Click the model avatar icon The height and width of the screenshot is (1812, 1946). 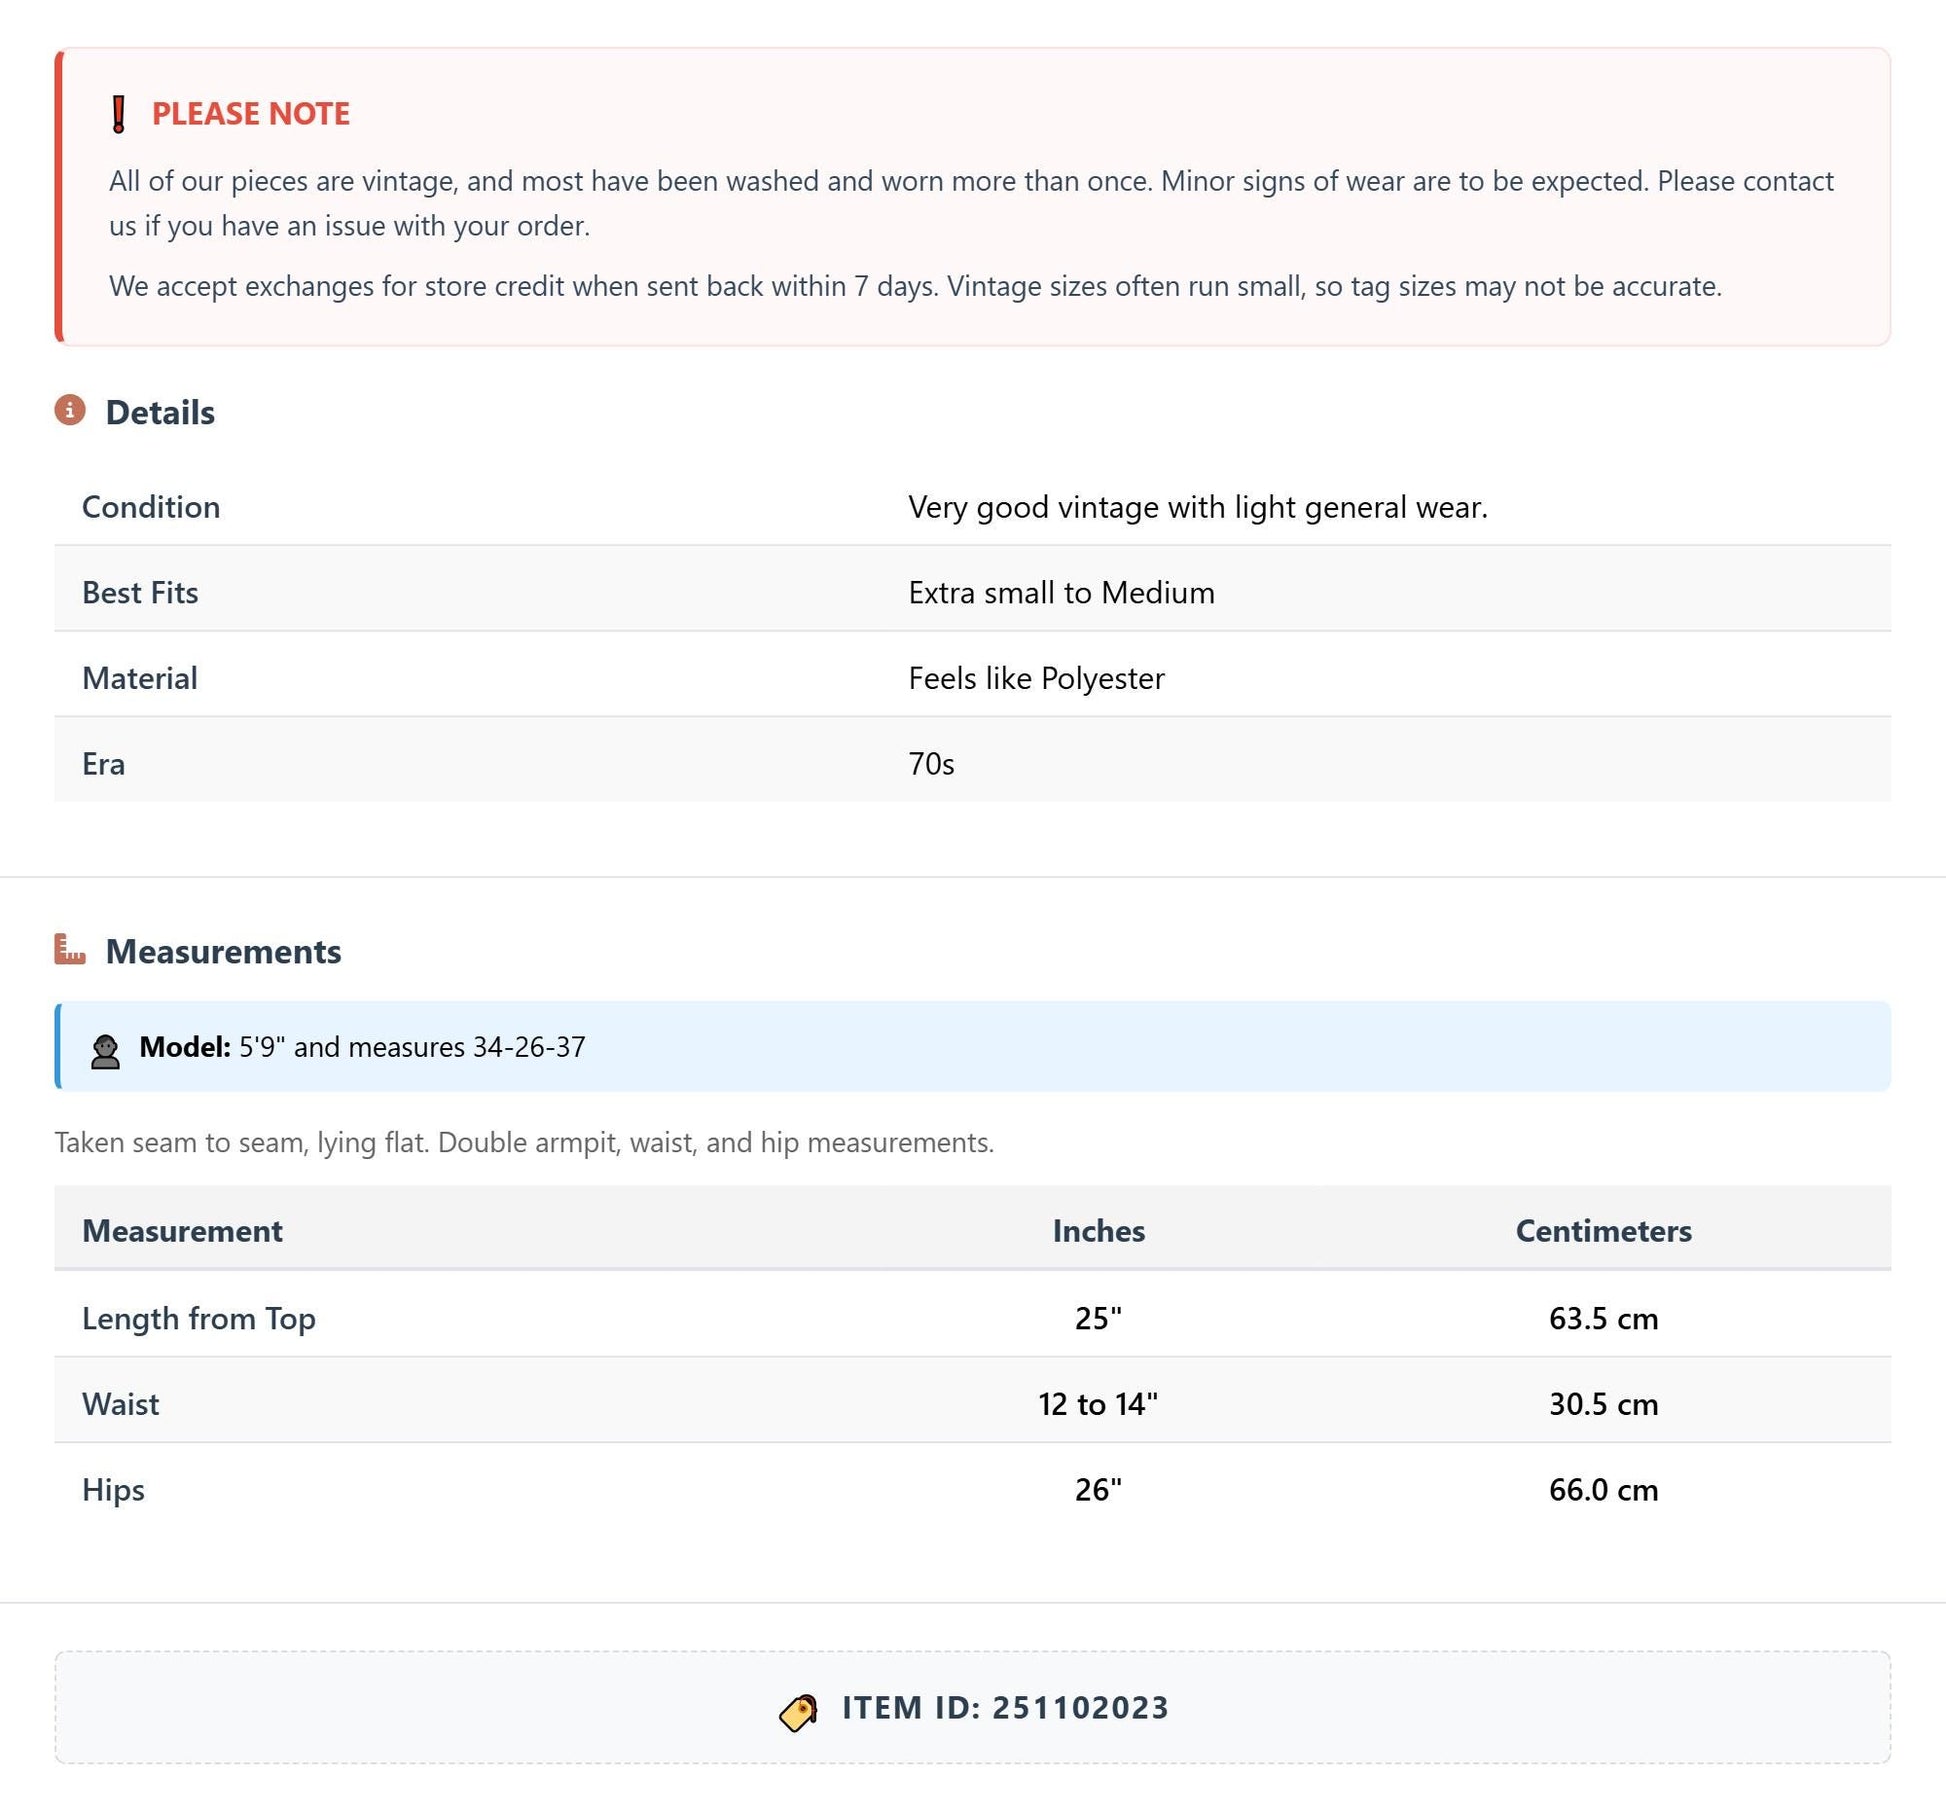(105, 1052)
